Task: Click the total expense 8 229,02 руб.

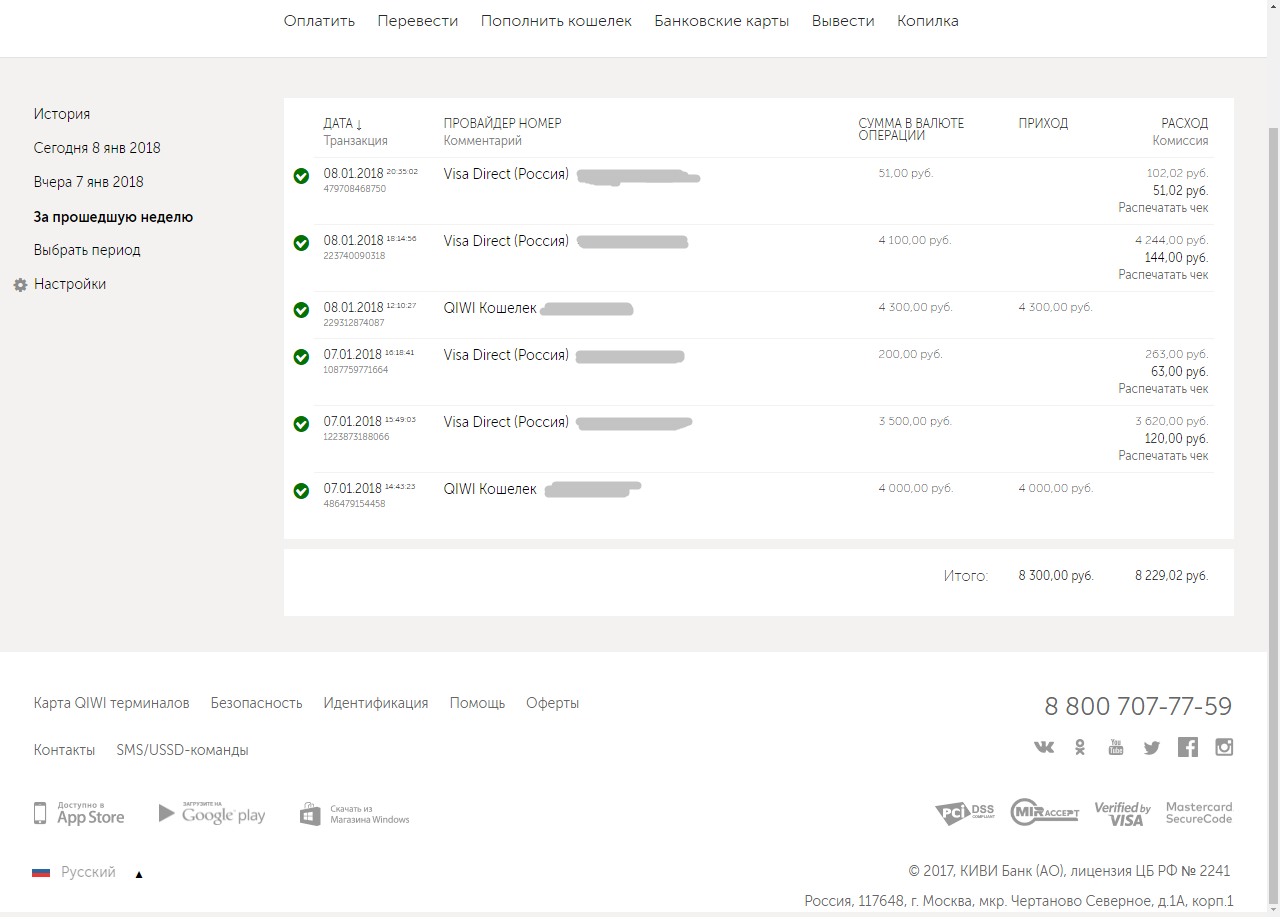Action: click(1171, 576)
